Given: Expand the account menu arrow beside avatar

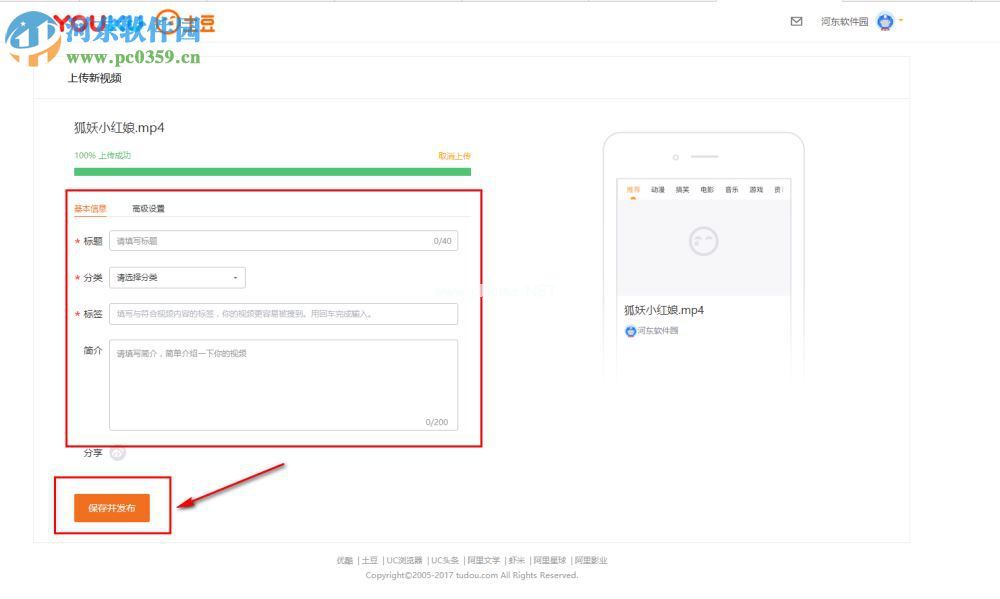Looking at the screenshot, I should [x=901, y=20].
